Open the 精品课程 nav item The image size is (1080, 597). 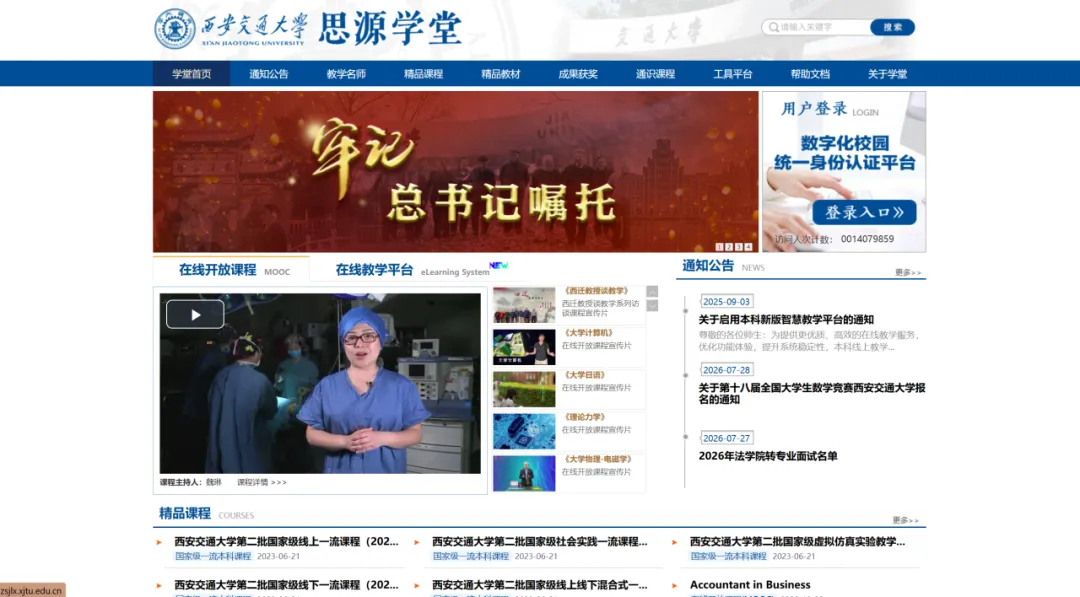point(423,74)
